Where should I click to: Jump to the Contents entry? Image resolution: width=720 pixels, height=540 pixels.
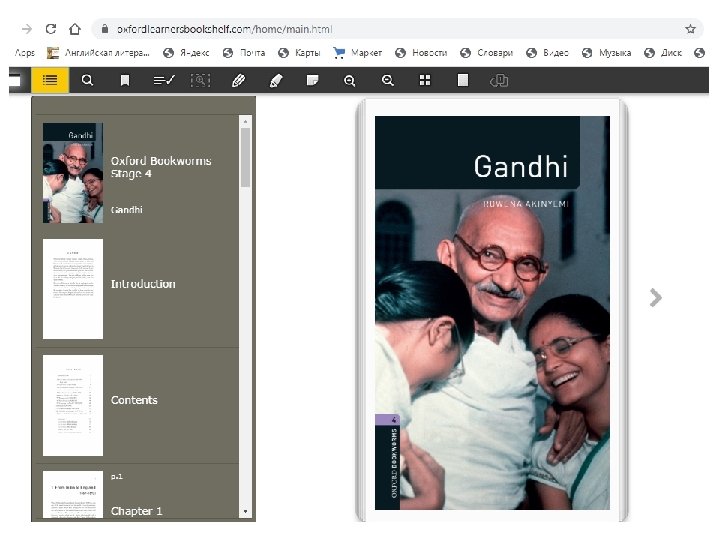134,400
